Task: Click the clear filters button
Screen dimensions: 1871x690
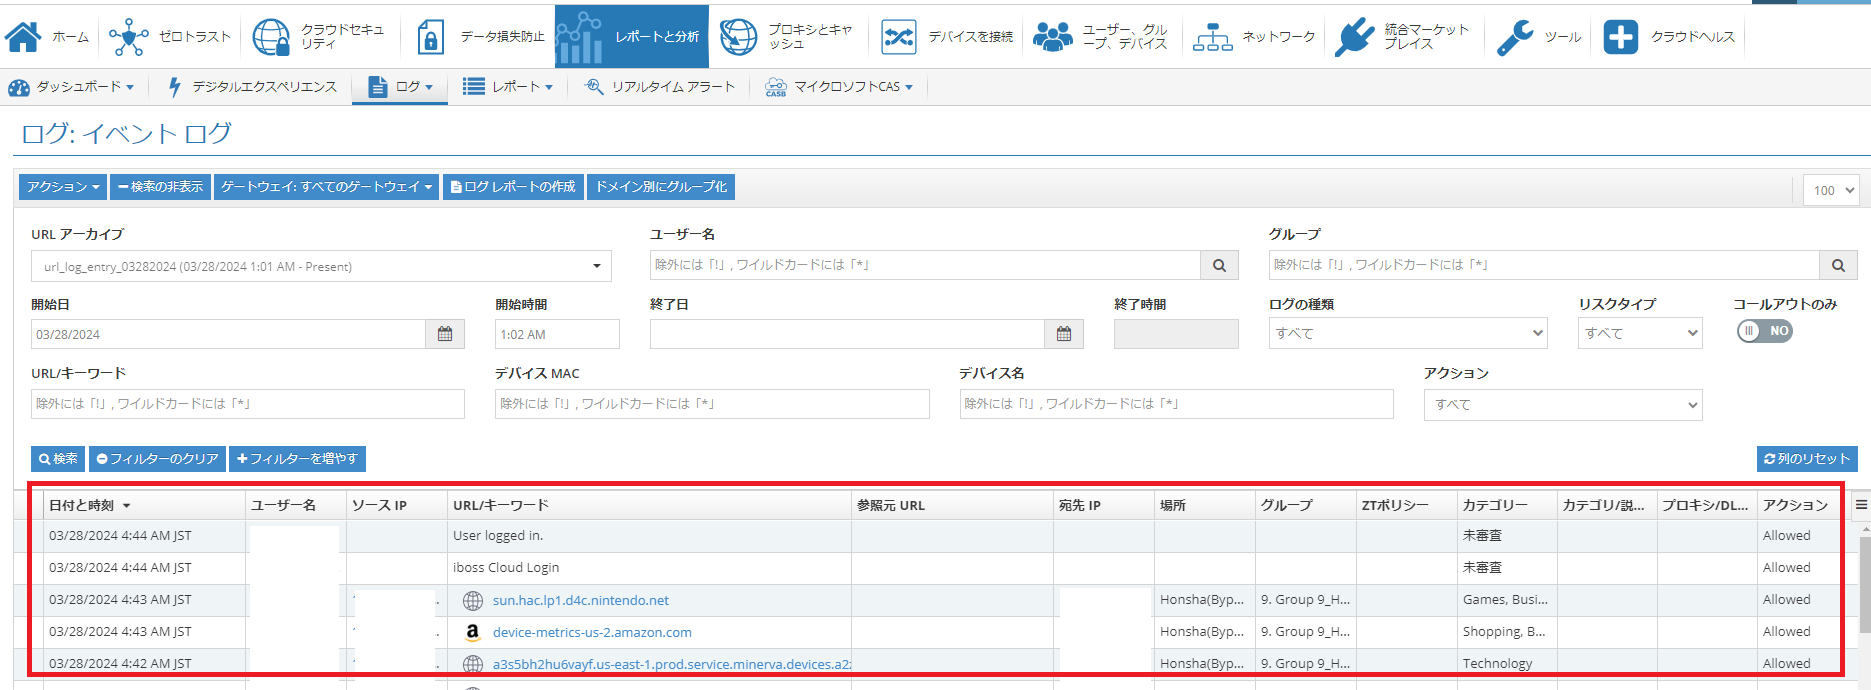Action: point(157,459)
